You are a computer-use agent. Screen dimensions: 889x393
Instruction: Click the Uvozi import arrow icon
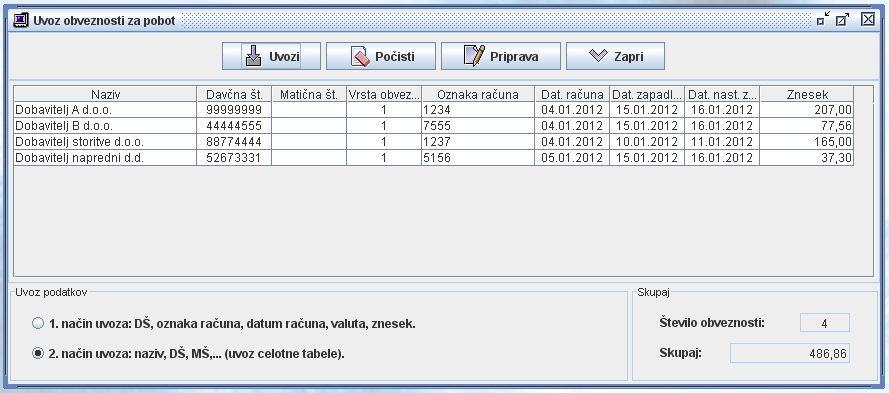pyautogui.click(x=253, y=56)
